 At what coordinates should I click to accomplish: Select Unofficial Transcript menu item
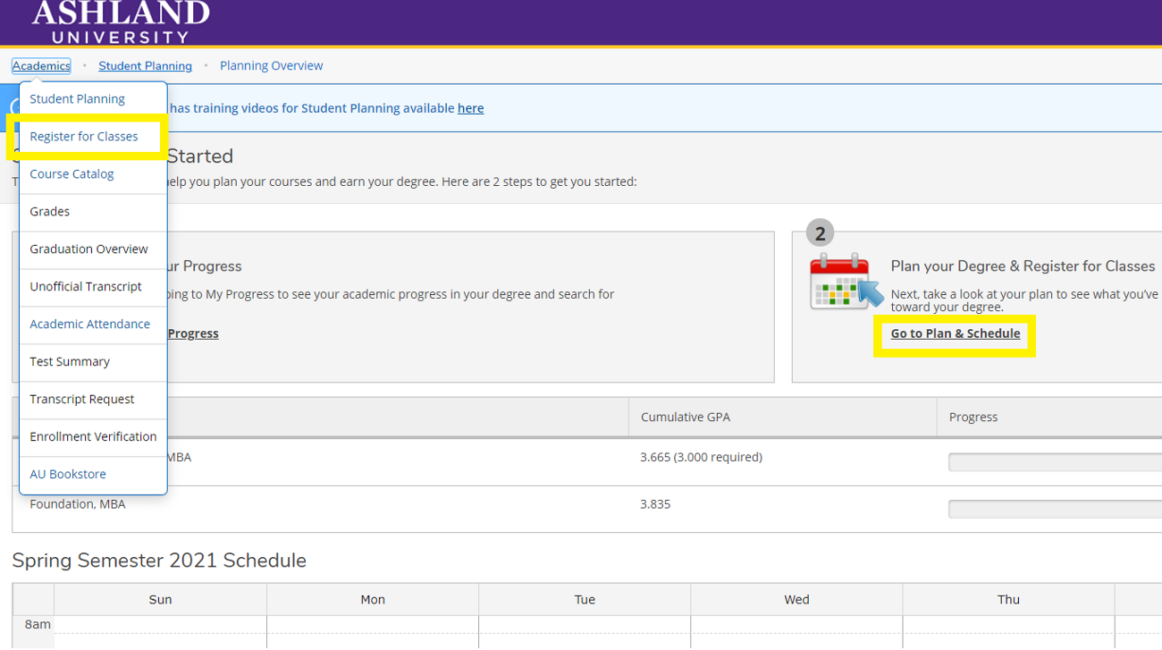pyautogui.click(x=86, y=287)
